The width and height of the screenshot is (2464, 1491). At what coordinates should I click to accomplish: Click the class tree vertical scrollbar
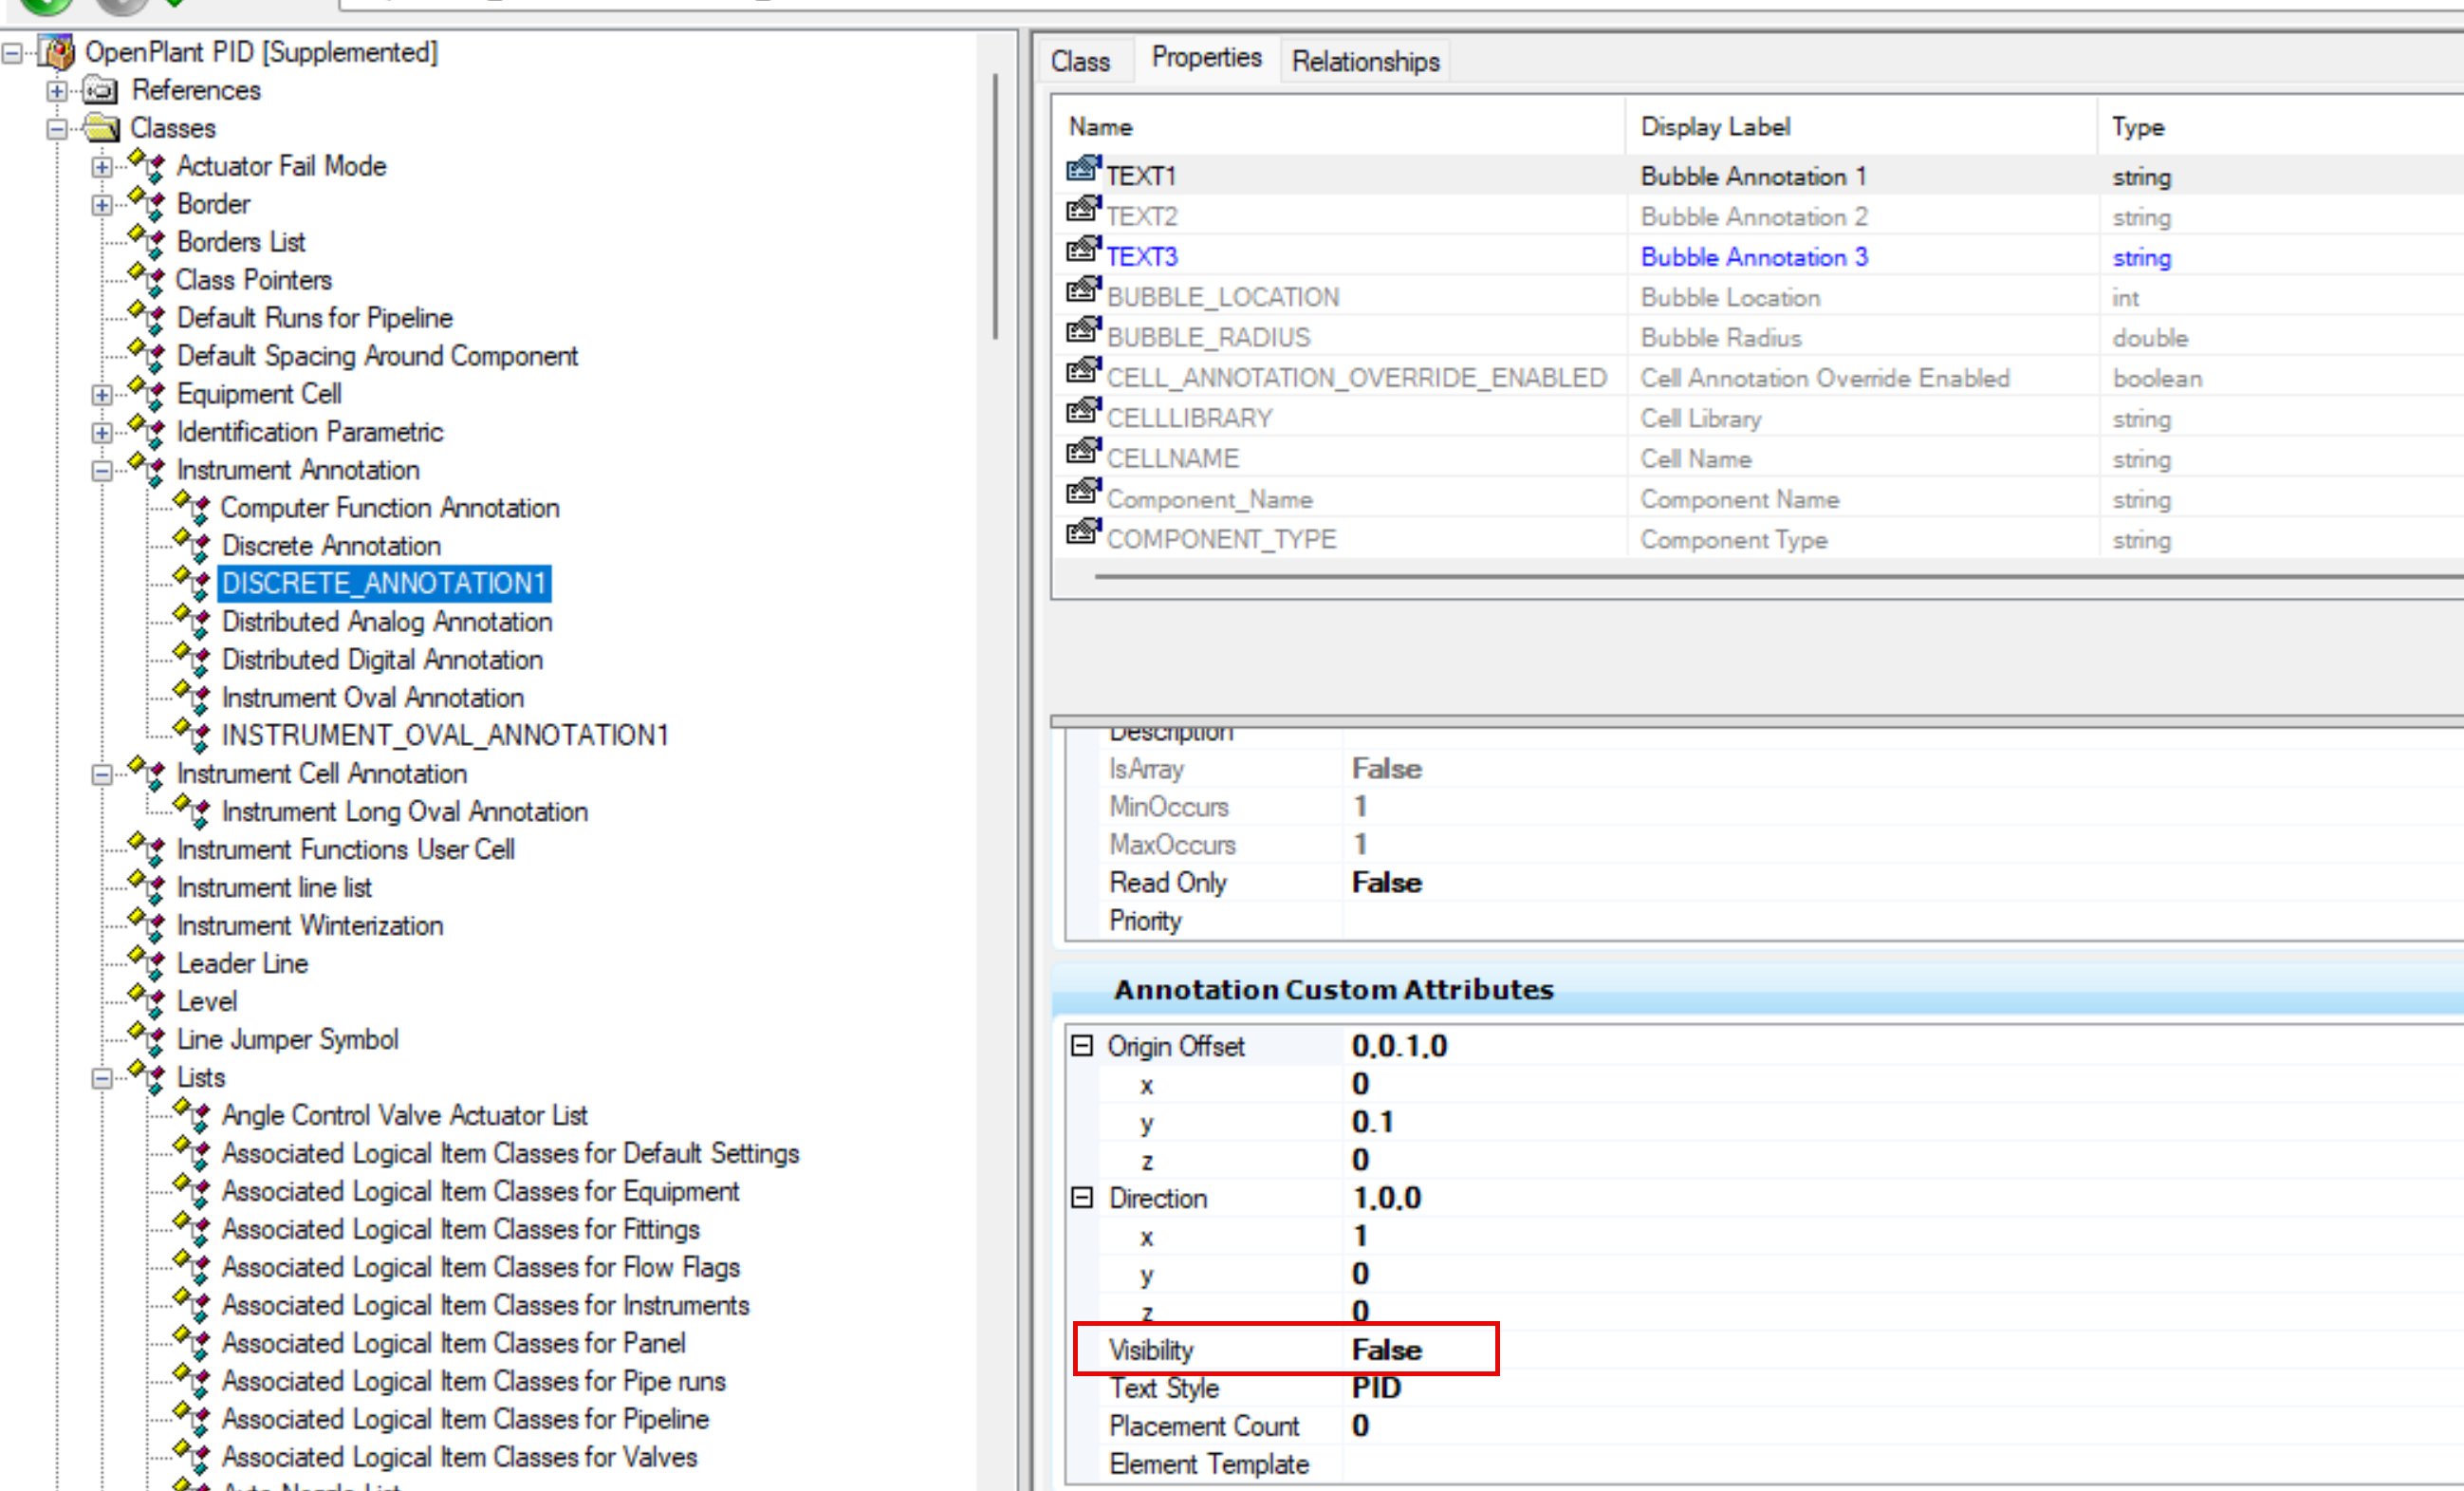tap(995, 207)
